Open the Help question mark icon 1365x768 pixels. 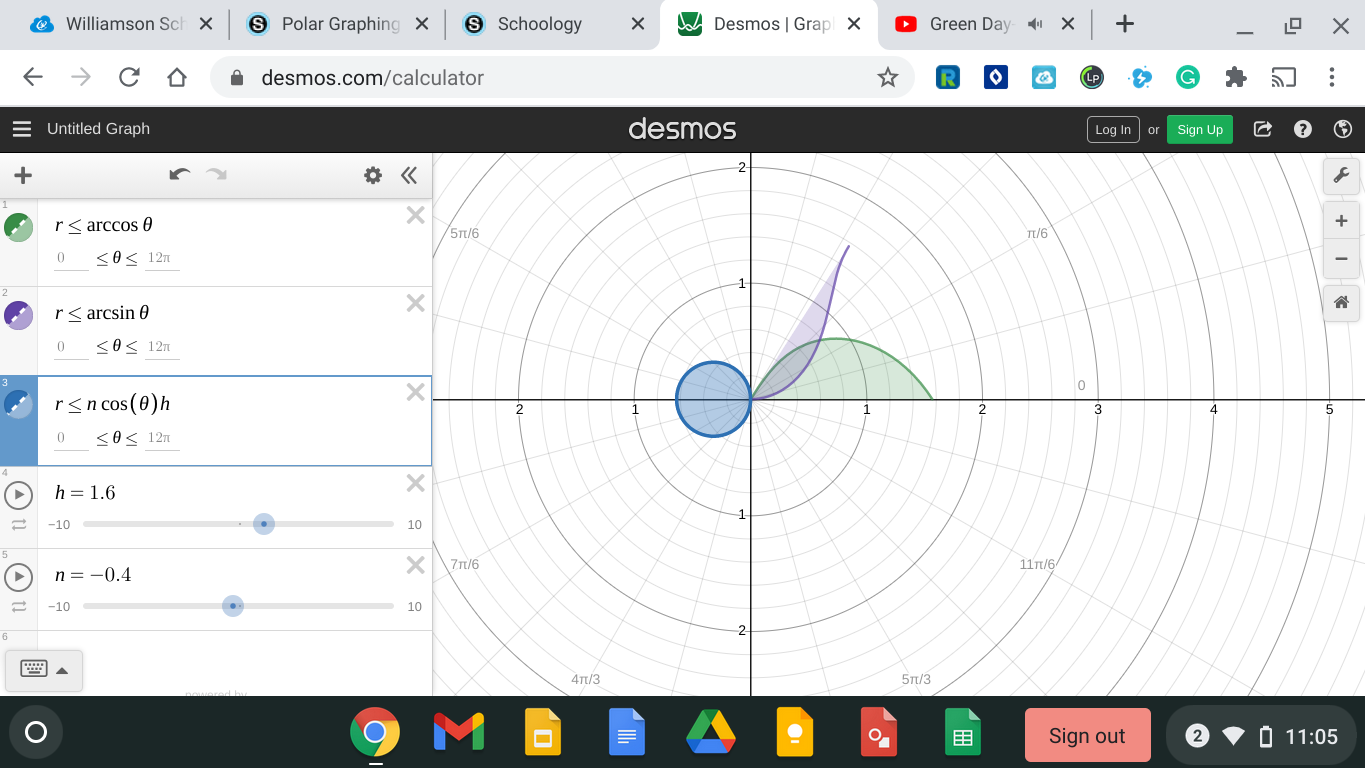click(1302, 129)
